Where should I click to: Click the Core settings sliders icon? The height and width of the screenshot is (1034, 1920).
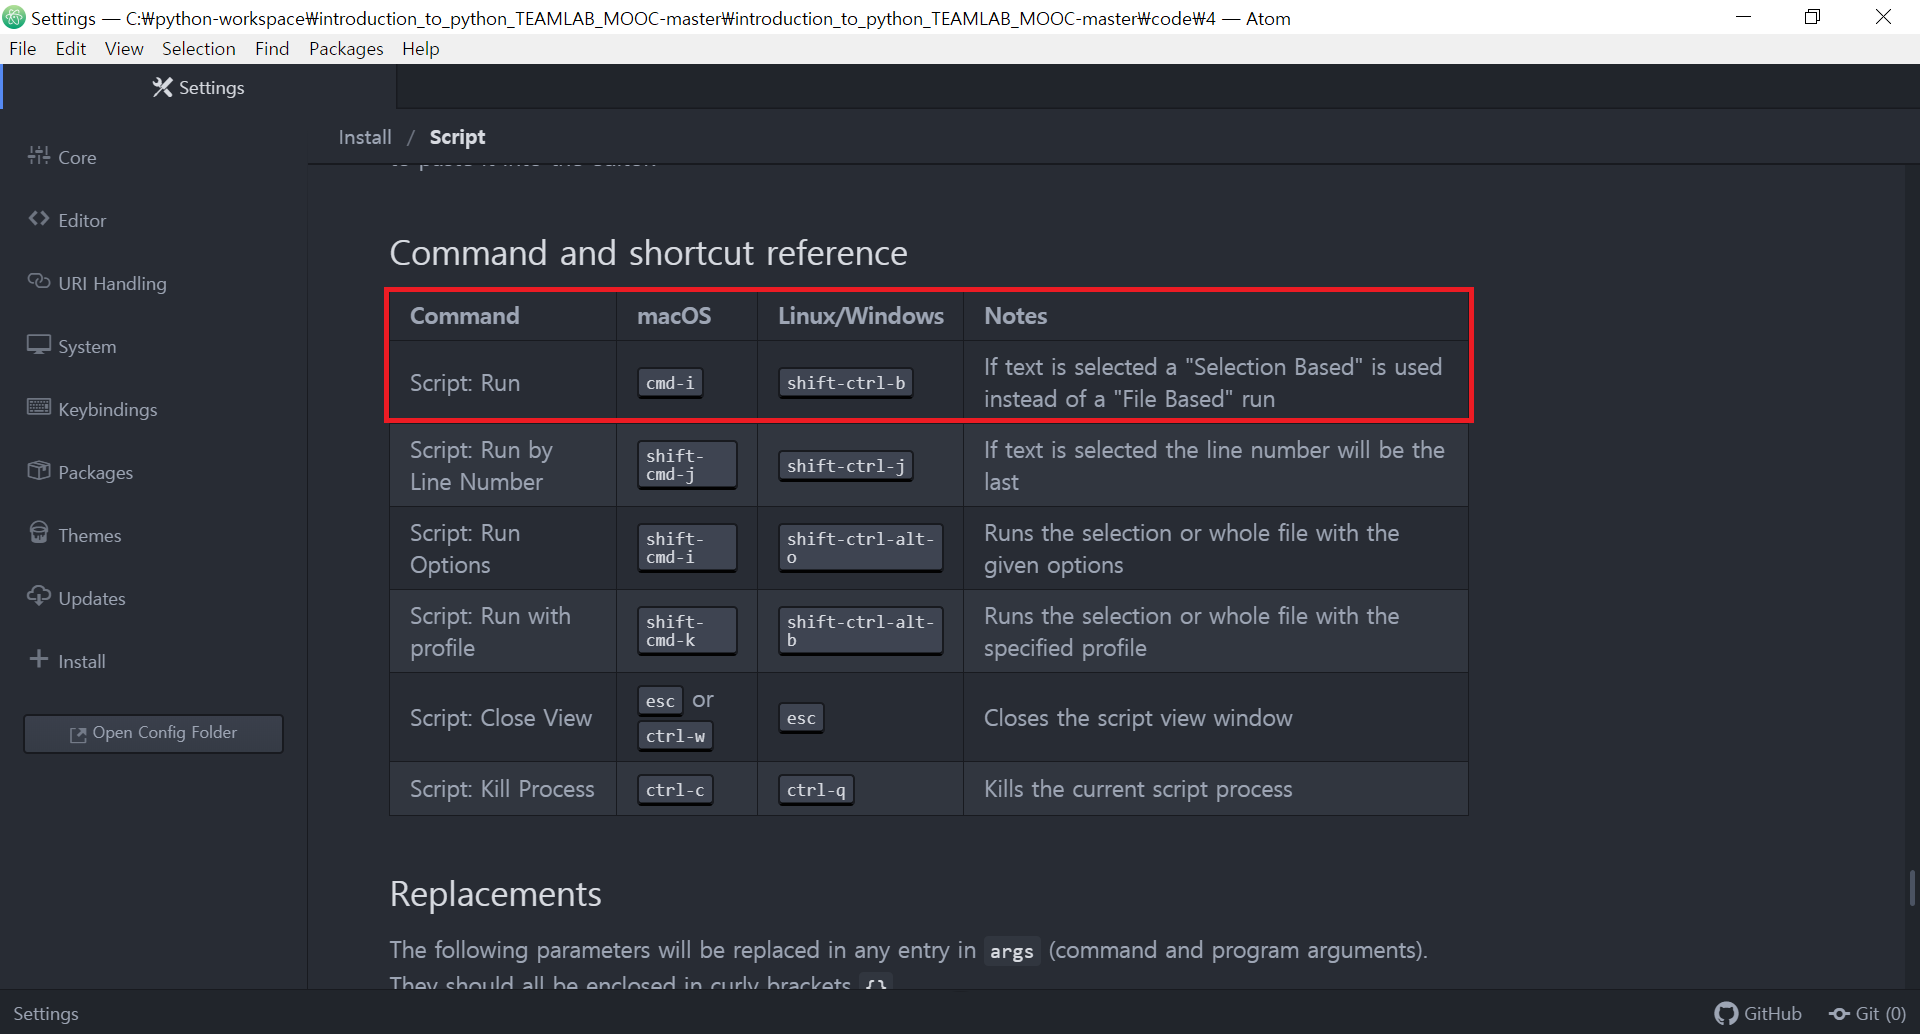point(39,155)
